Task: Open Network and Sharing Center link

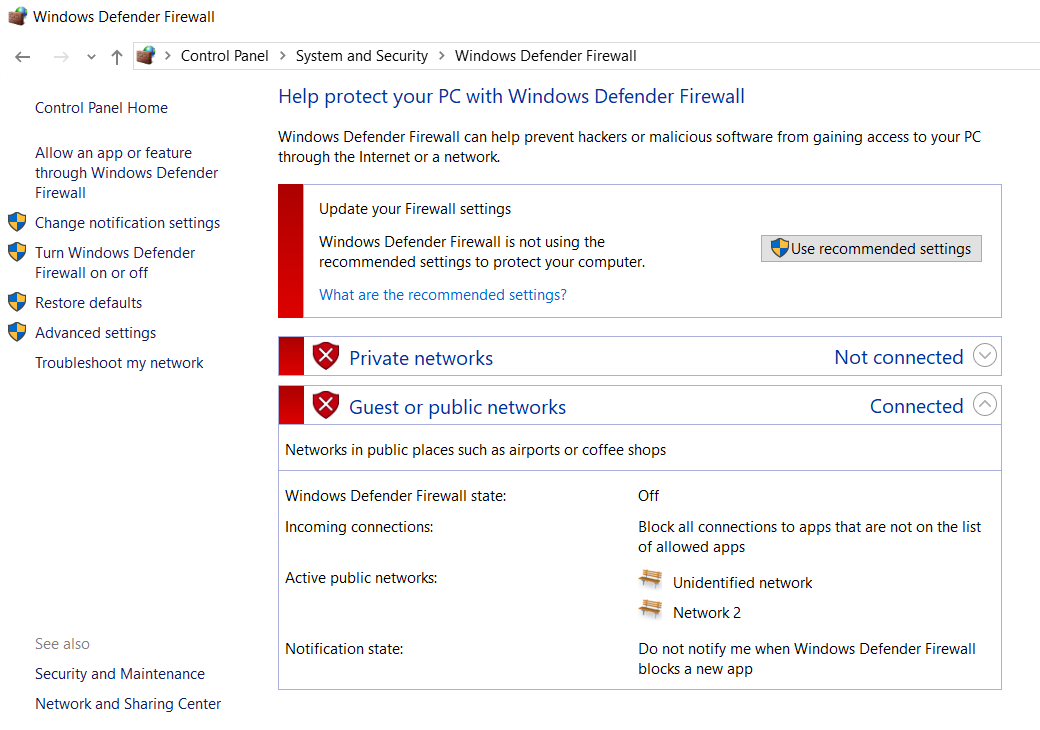Action: click(x=128, y=703)
